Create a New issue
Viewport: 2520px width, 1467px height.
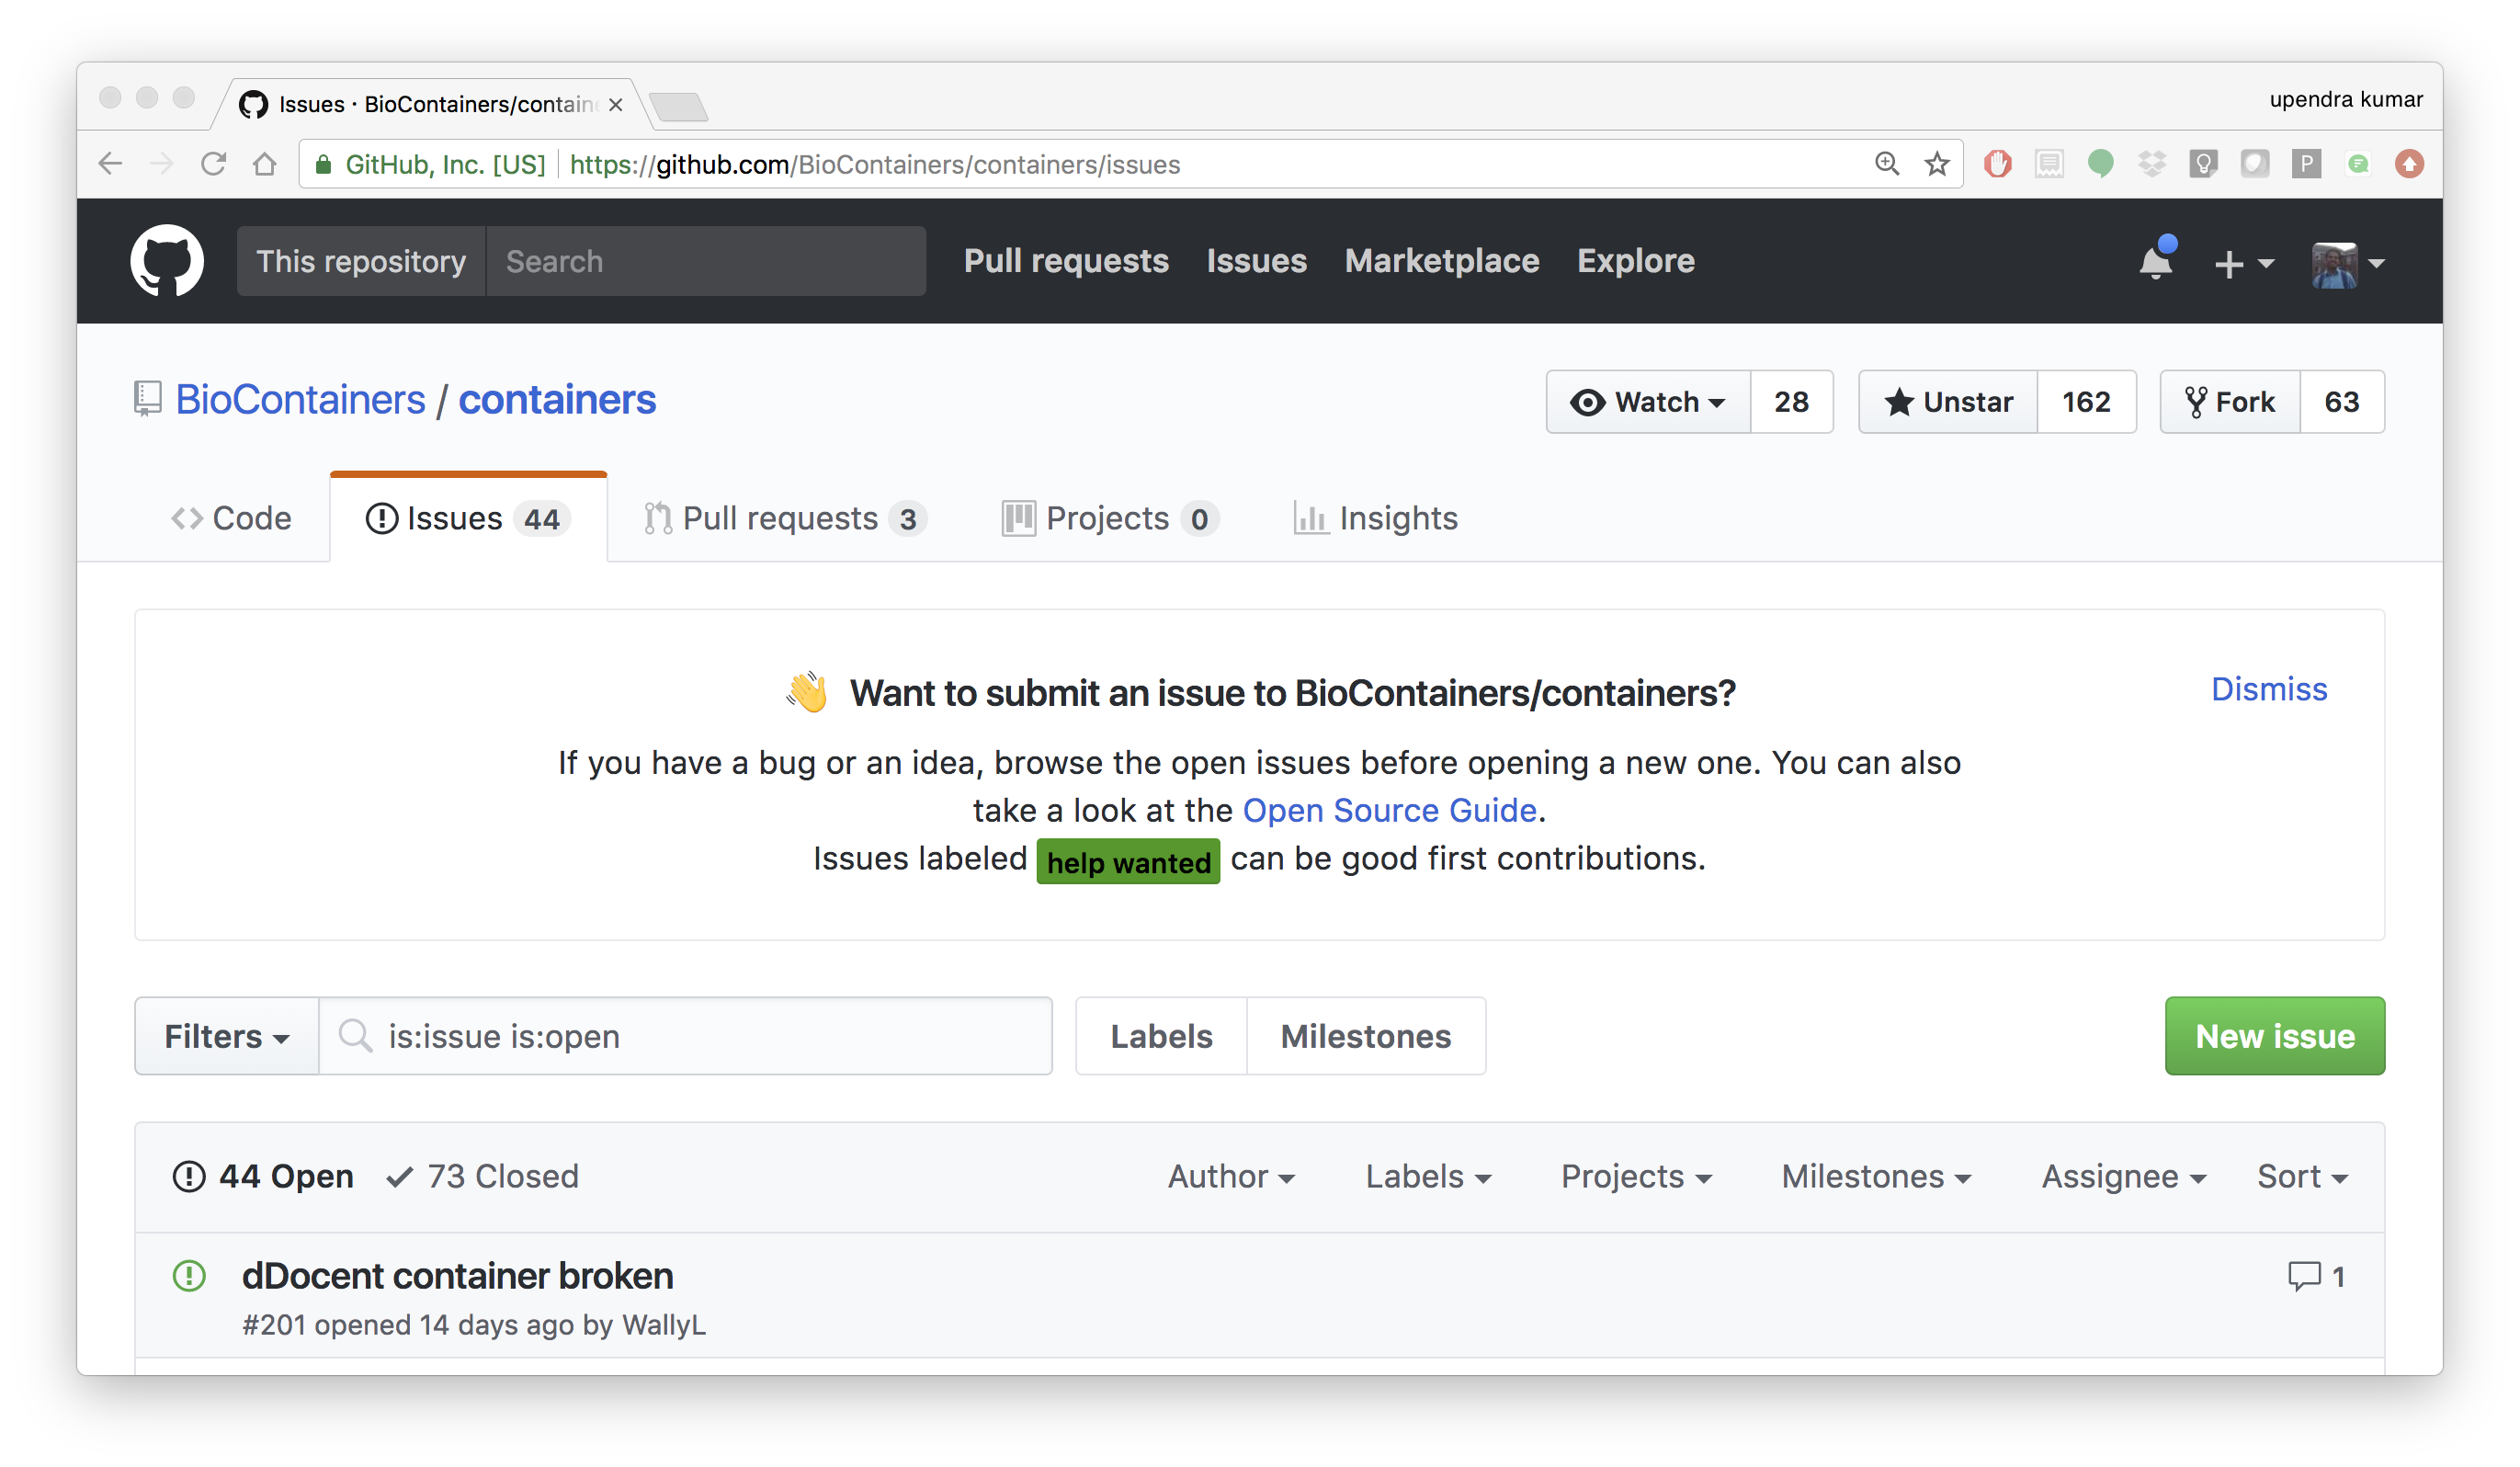click(x=2275, y=1036)
